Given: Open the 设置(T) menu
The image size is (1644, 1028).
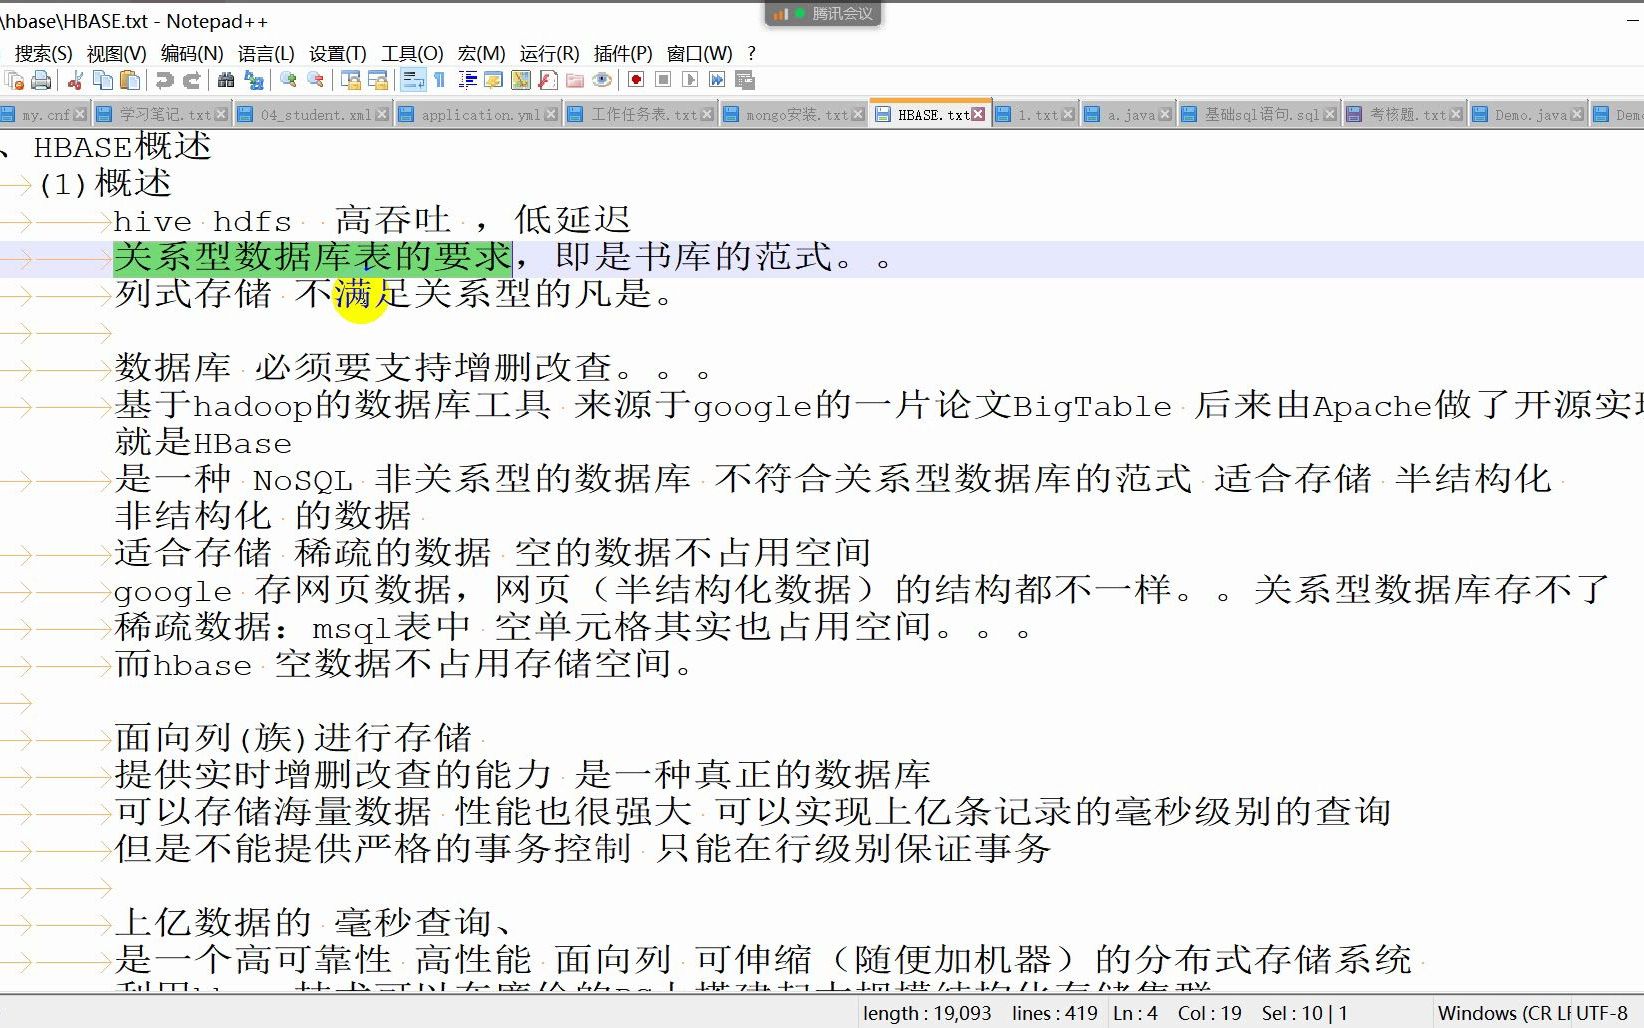Looking at the screenshot, I should tap(337, 53).
